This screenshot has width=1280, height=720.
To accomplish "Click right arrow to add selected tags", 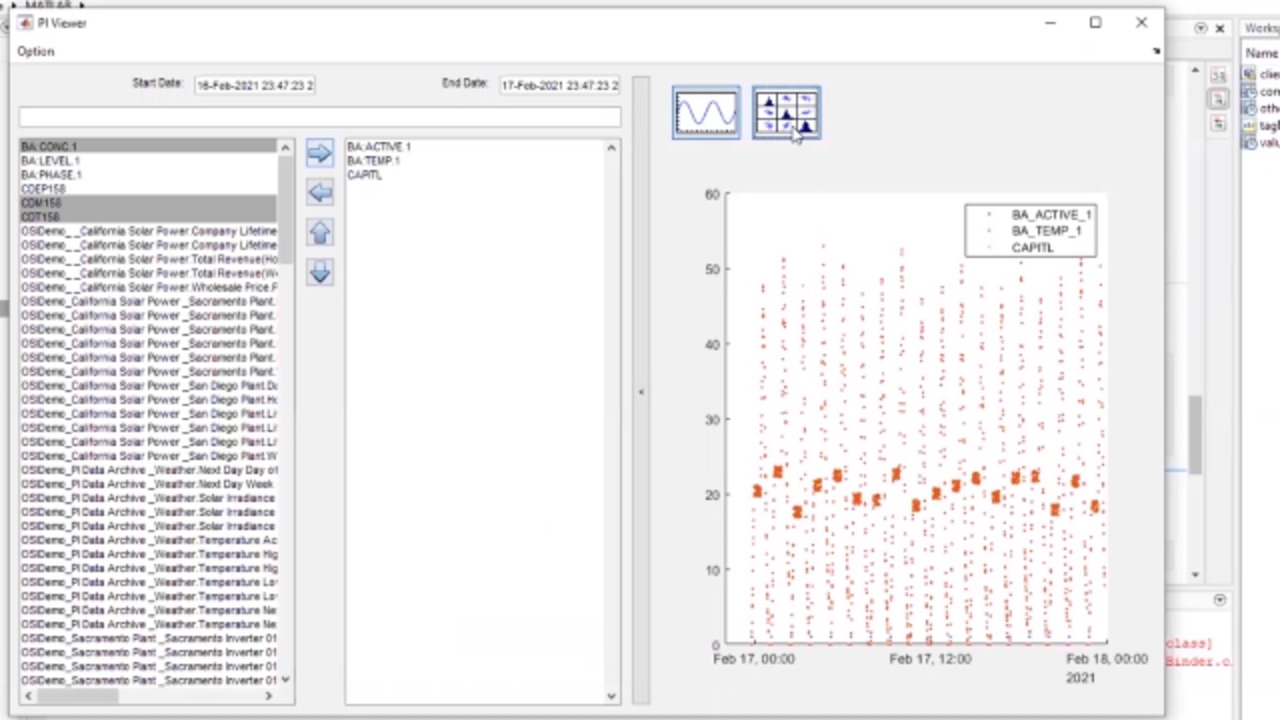I will [x=319, y=152].
